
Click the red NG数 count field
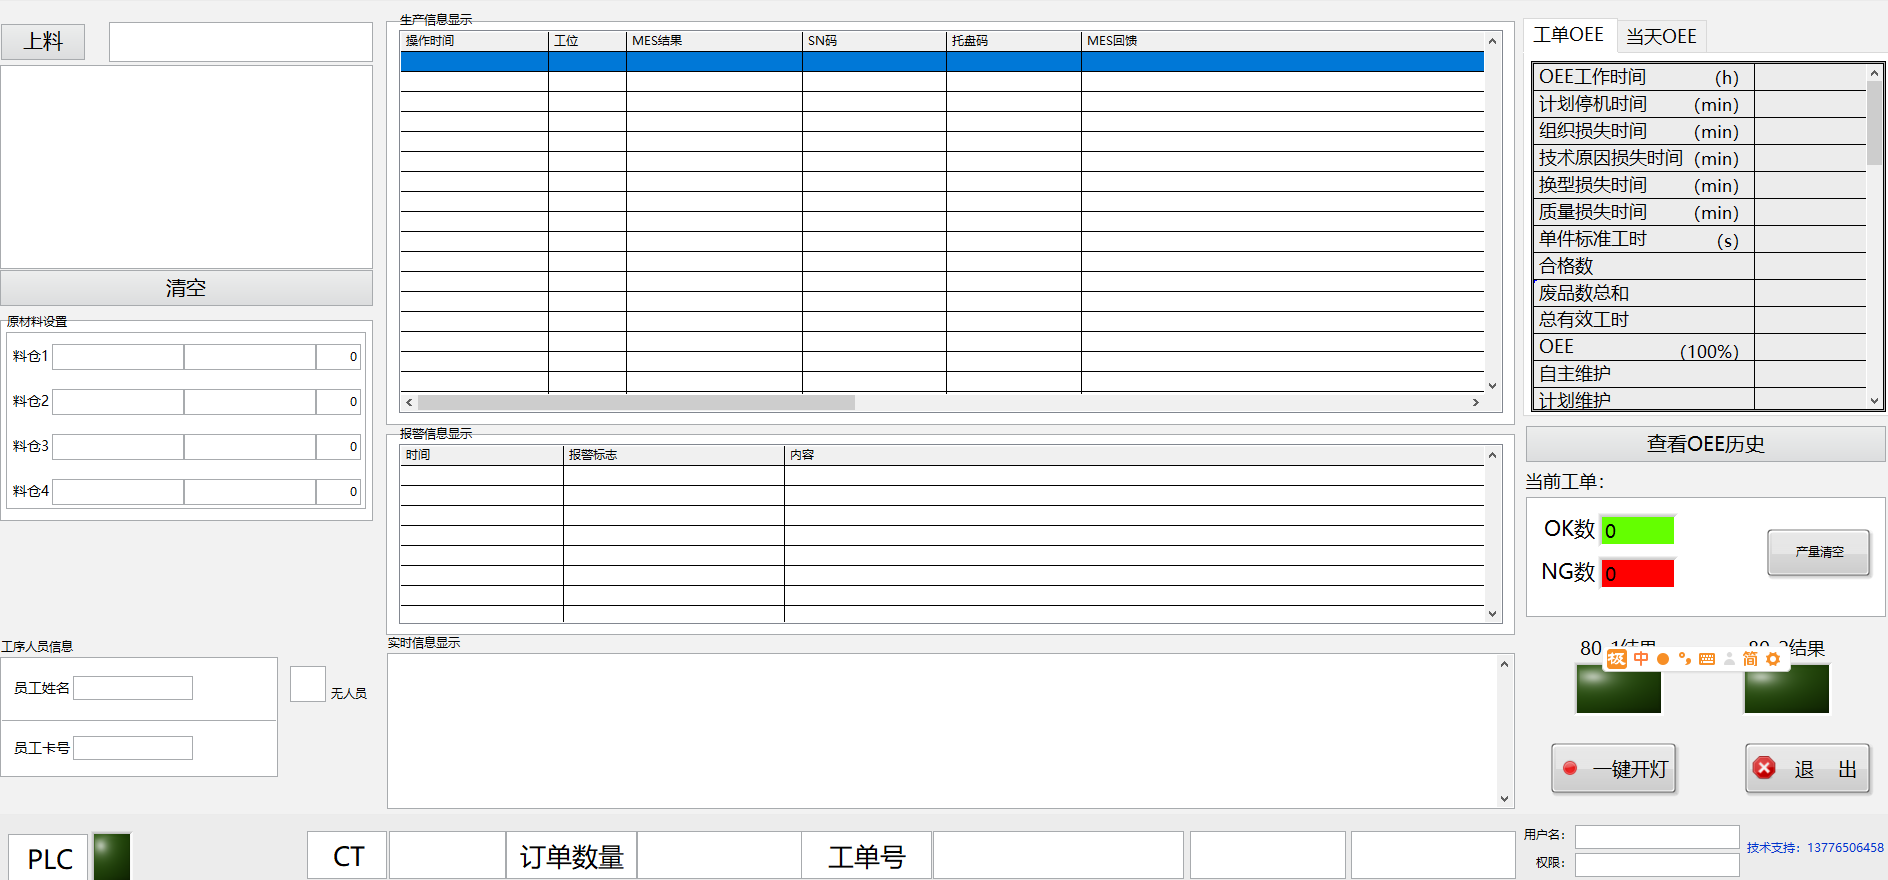tap(1638, 573)
